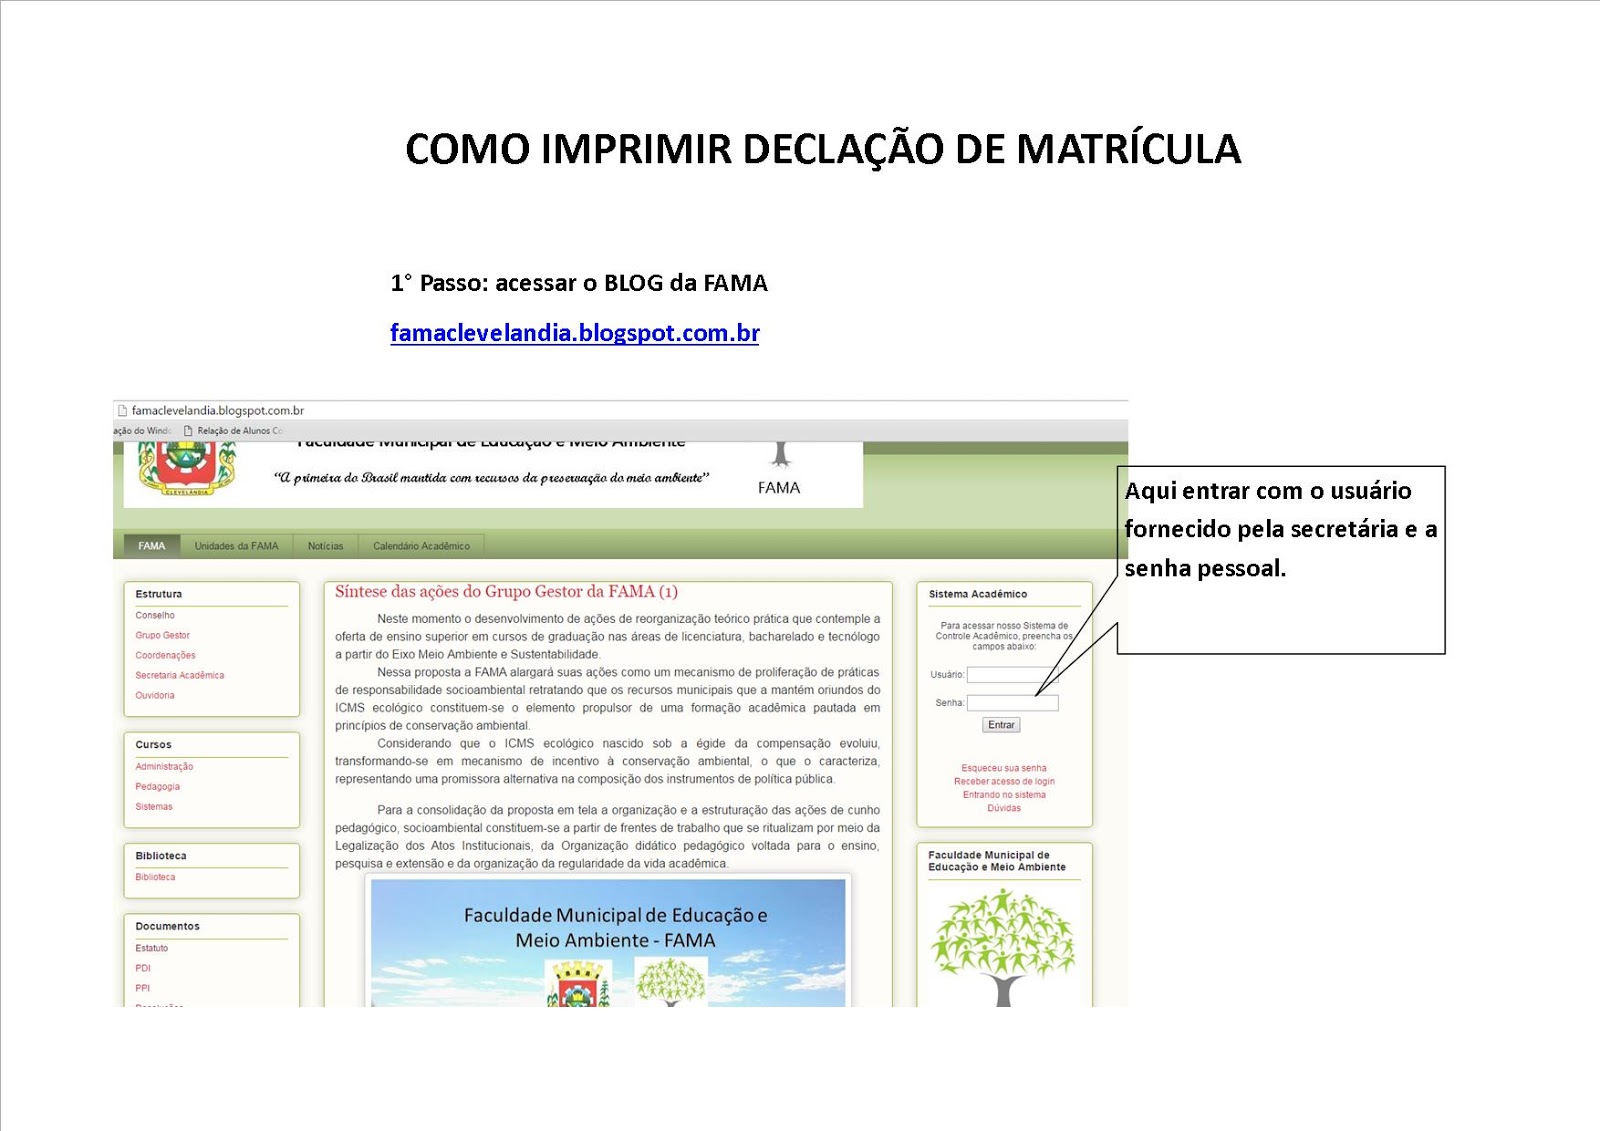
Task: Open the Entrando no sistema link
Action: (1004, 795)
